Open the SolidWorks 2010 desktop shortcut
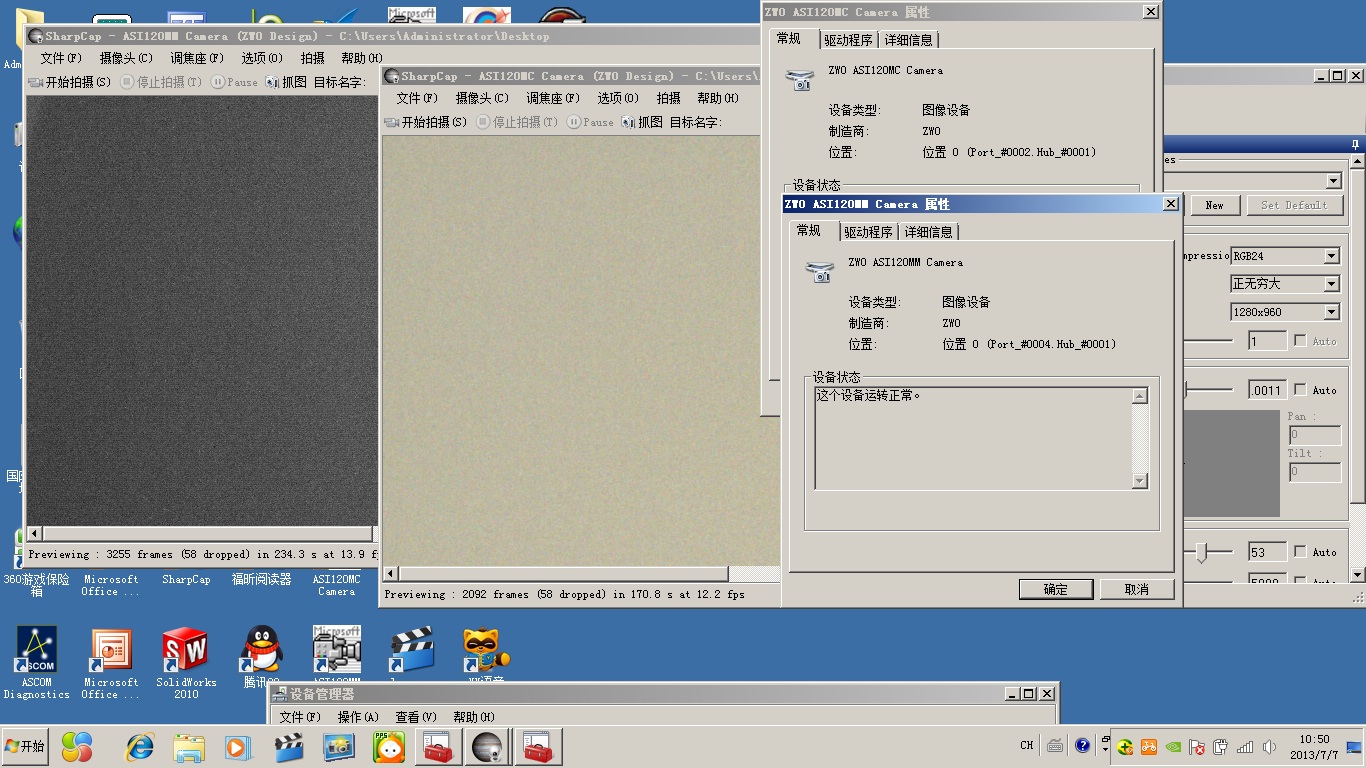This screenshot has width=1366, height=768. coord(186,662)
